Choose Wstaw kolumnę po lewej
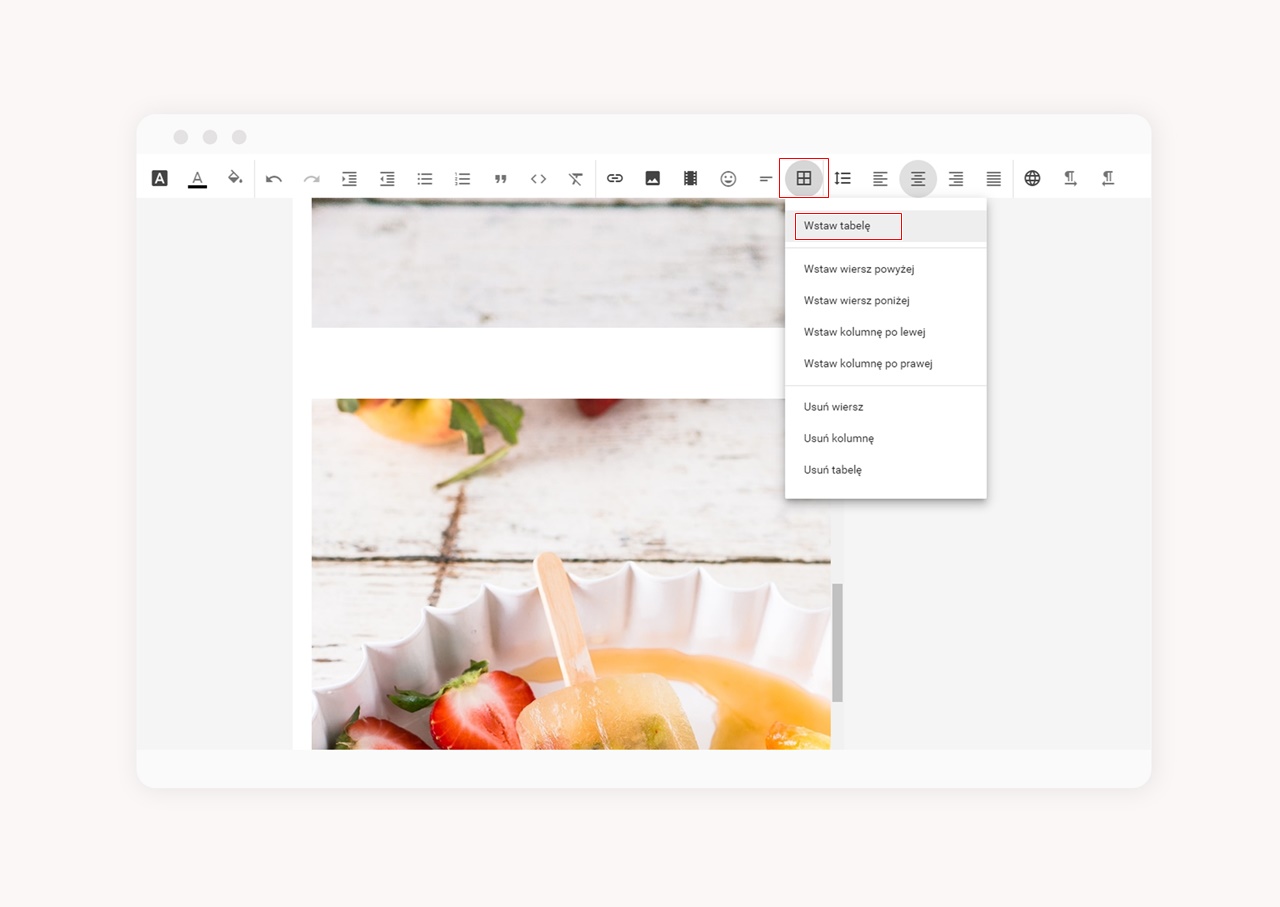The image size is (1280, 907). 886,332
